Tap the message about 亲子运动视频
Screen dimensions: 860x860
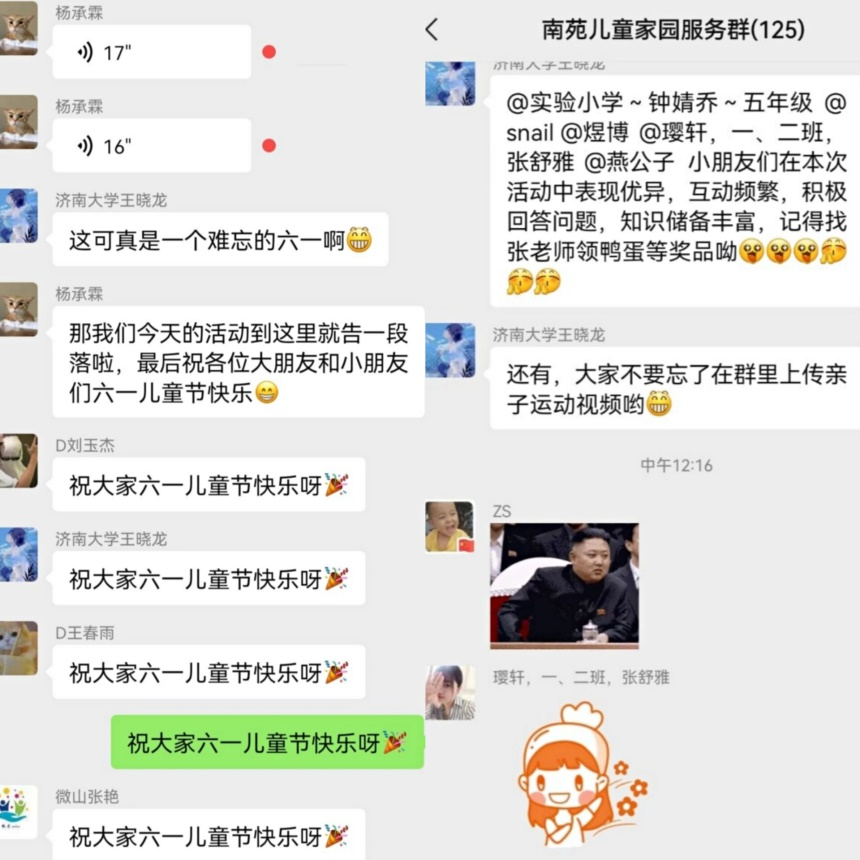click(x=675, y=389)
